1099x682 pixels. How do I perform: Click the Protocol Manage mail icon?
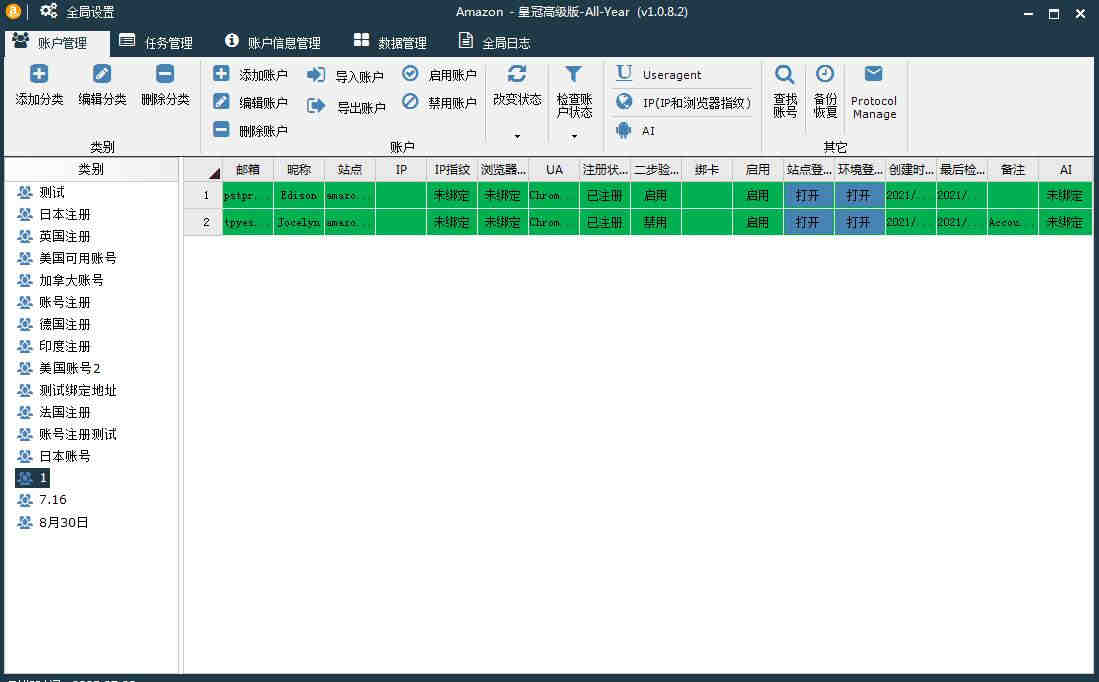coord(873,74)
